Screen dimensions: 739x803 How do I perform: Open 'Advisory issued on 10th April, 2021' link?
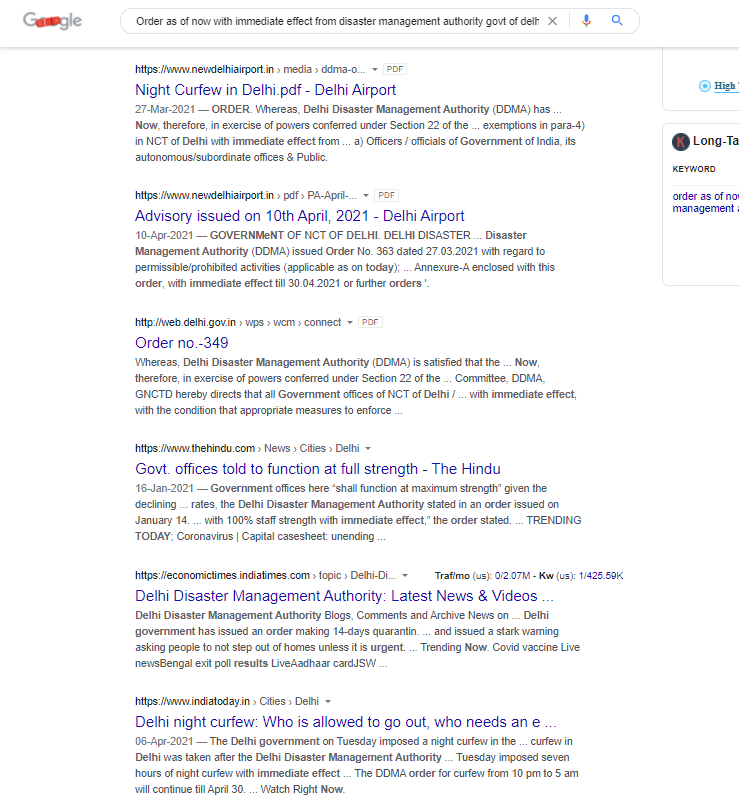tap(299, 216)
